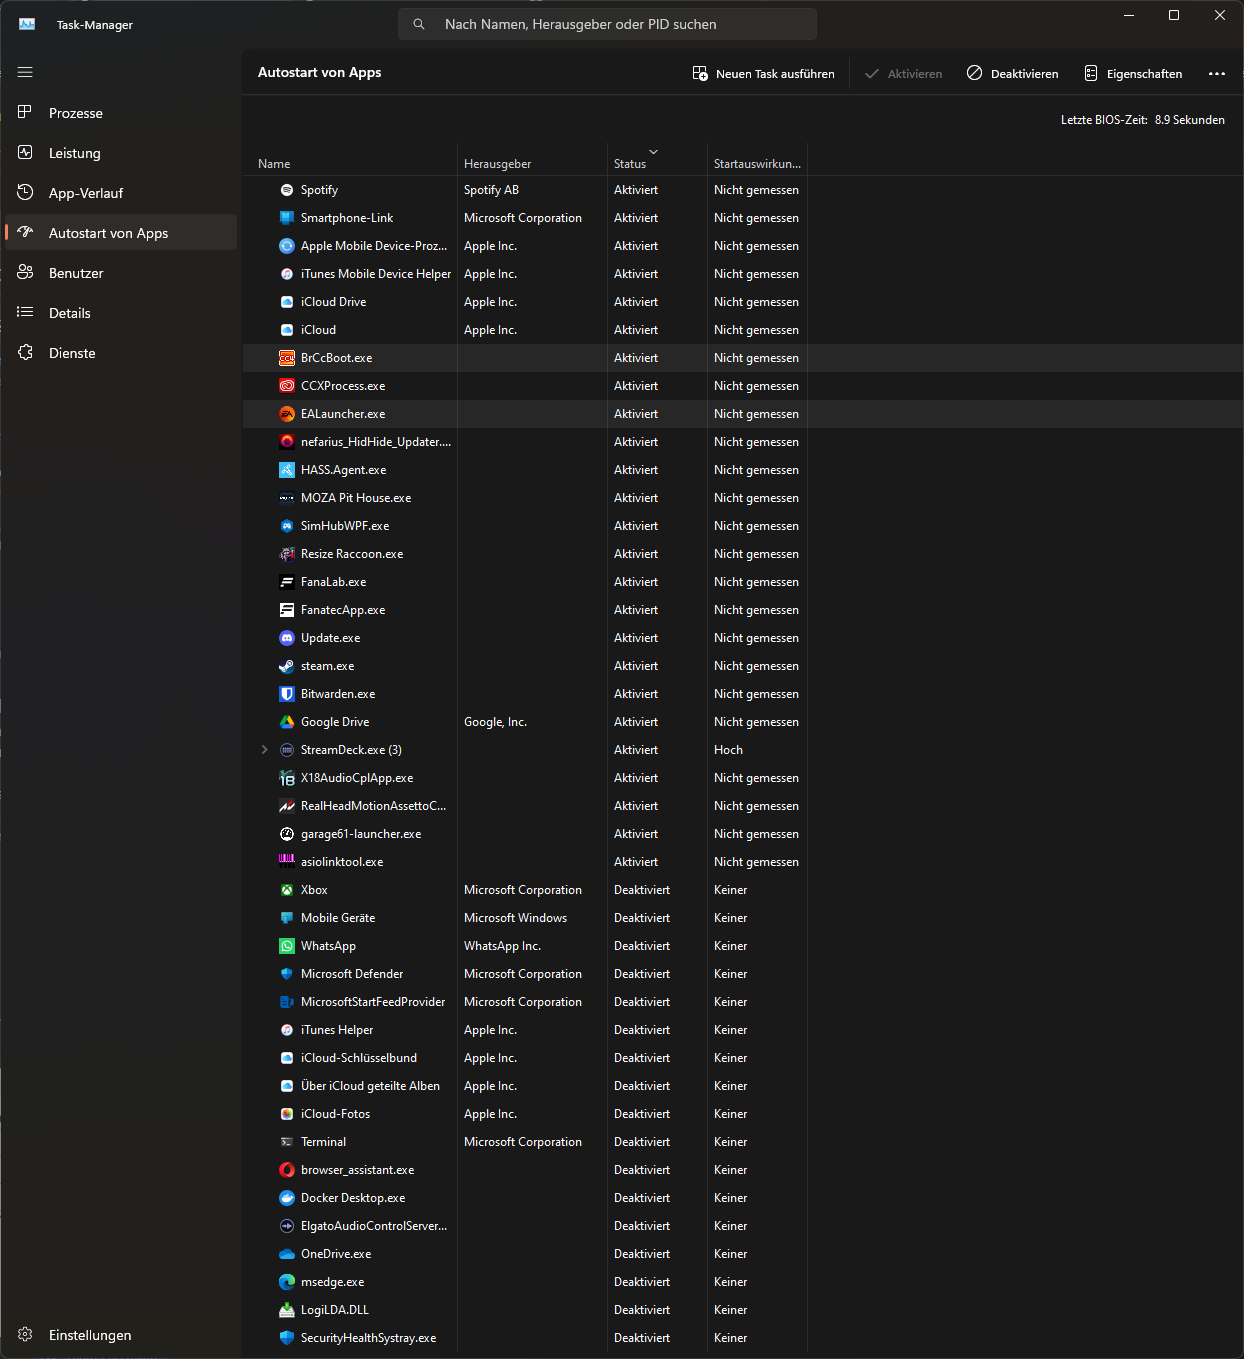This screenshot has height=1359, width=1244.
Task: Click the SimHubWPF.exe icon
Action: click(287, 526)
